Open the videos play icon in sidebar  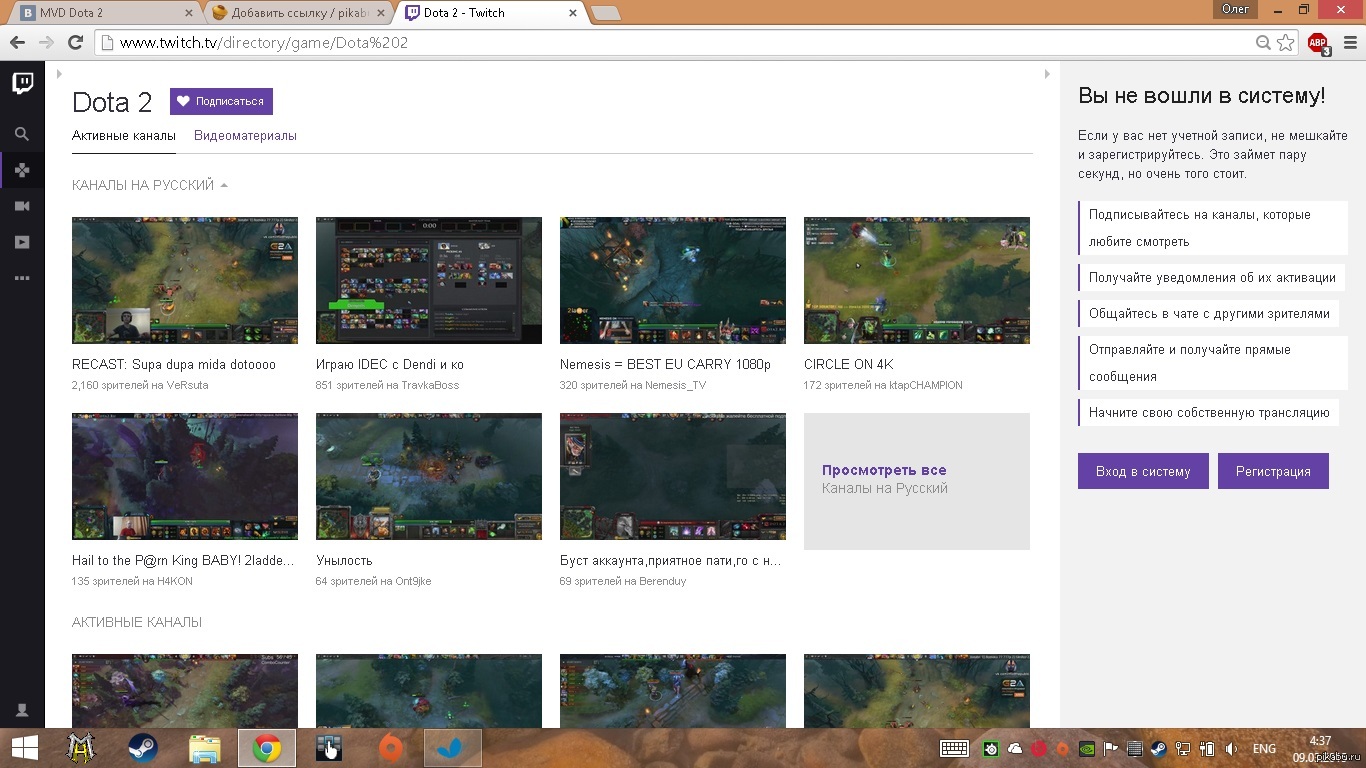(x=22, y=242)
